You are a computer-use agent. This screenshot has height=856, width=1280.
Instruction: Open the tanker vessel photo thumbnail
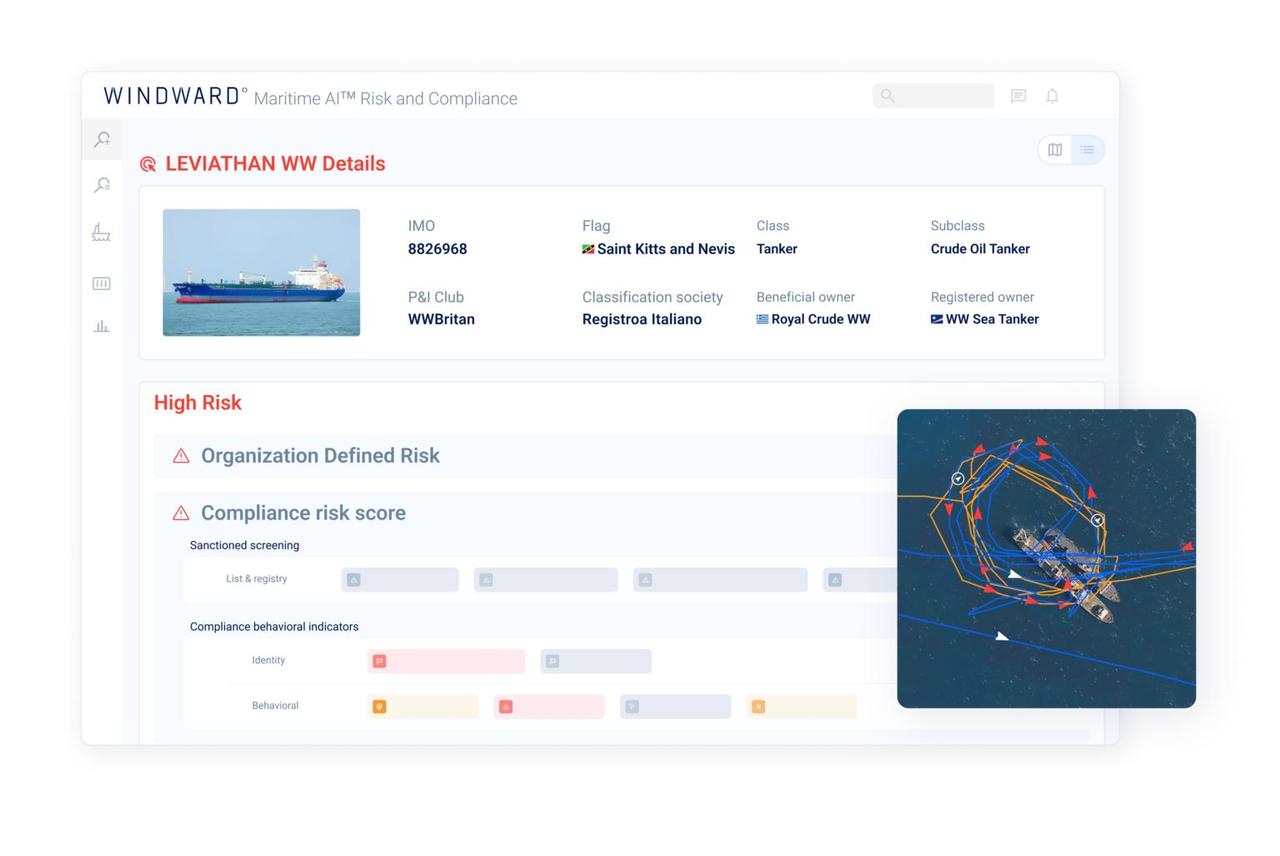[261, 272]
